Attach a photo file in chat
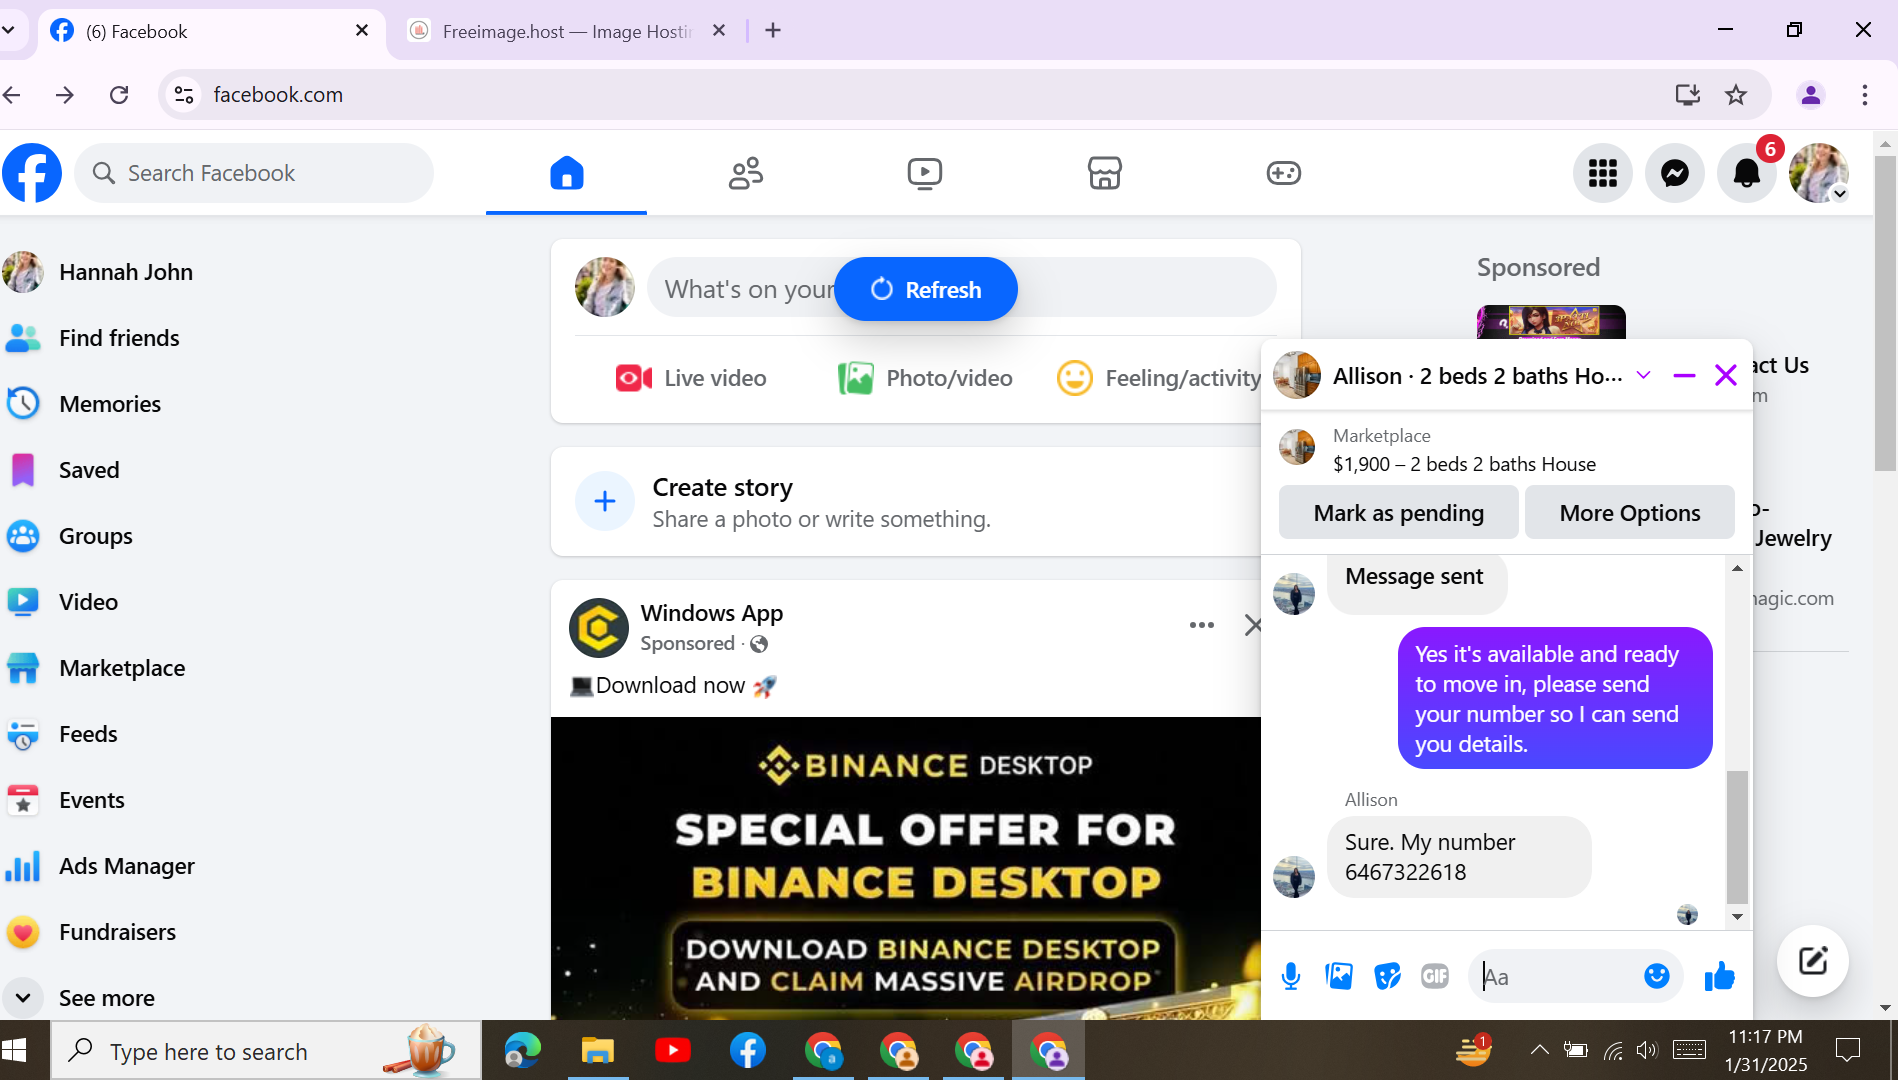1898x1080 pixels. coord(1339,976)
